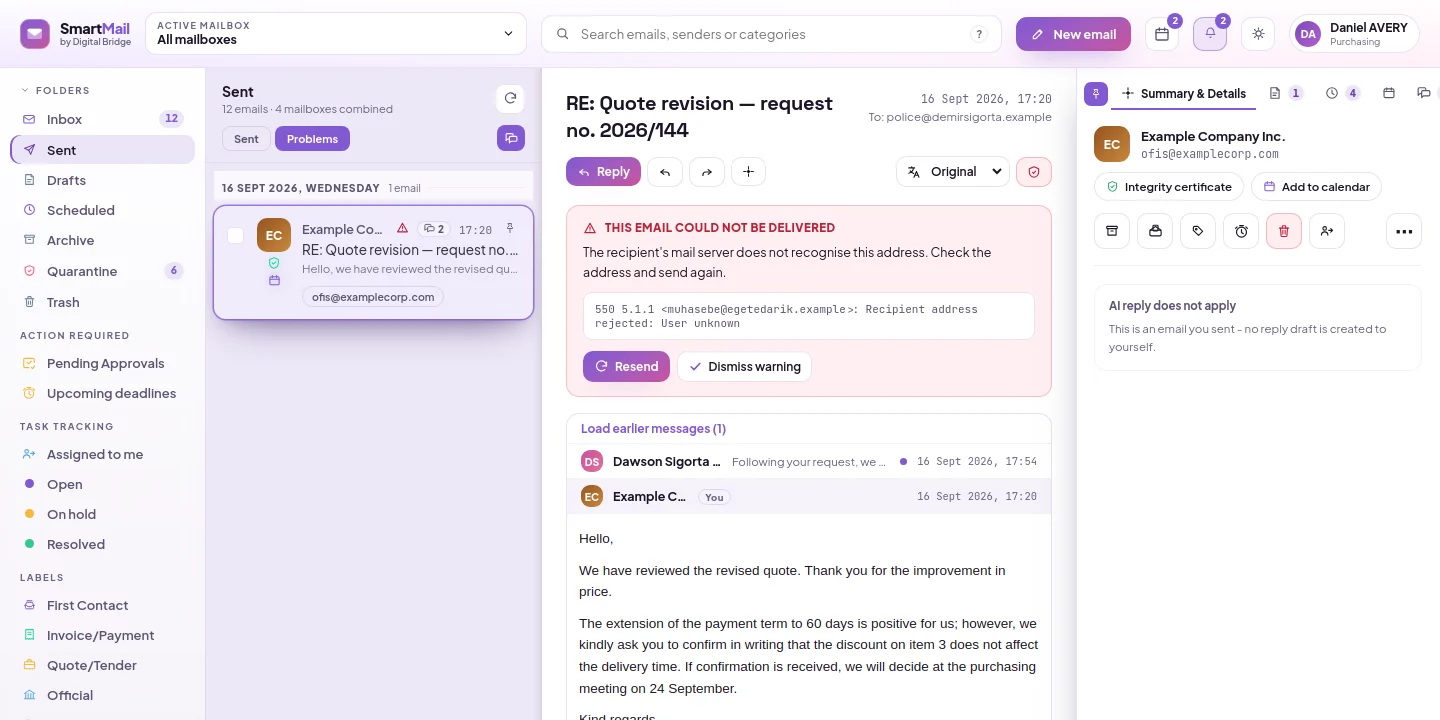Screen dimensions: 1440x720
Task: Open the history clock tab with badge 4
Action: point(1343,93)
